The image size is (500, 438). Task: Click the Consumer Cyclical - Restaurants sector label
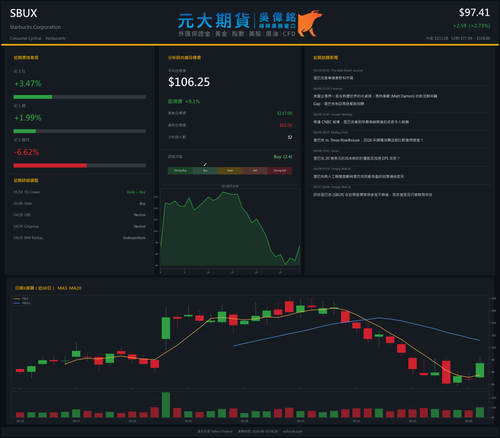[38, 38]
